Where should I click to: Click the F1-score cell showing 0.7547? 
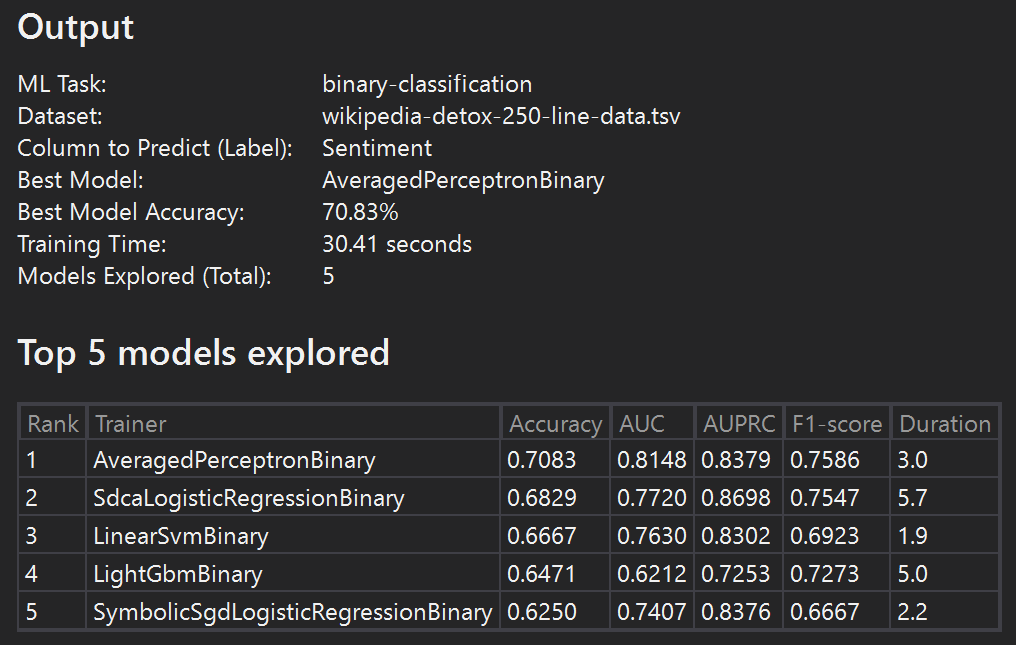click(x=824, y=498)
